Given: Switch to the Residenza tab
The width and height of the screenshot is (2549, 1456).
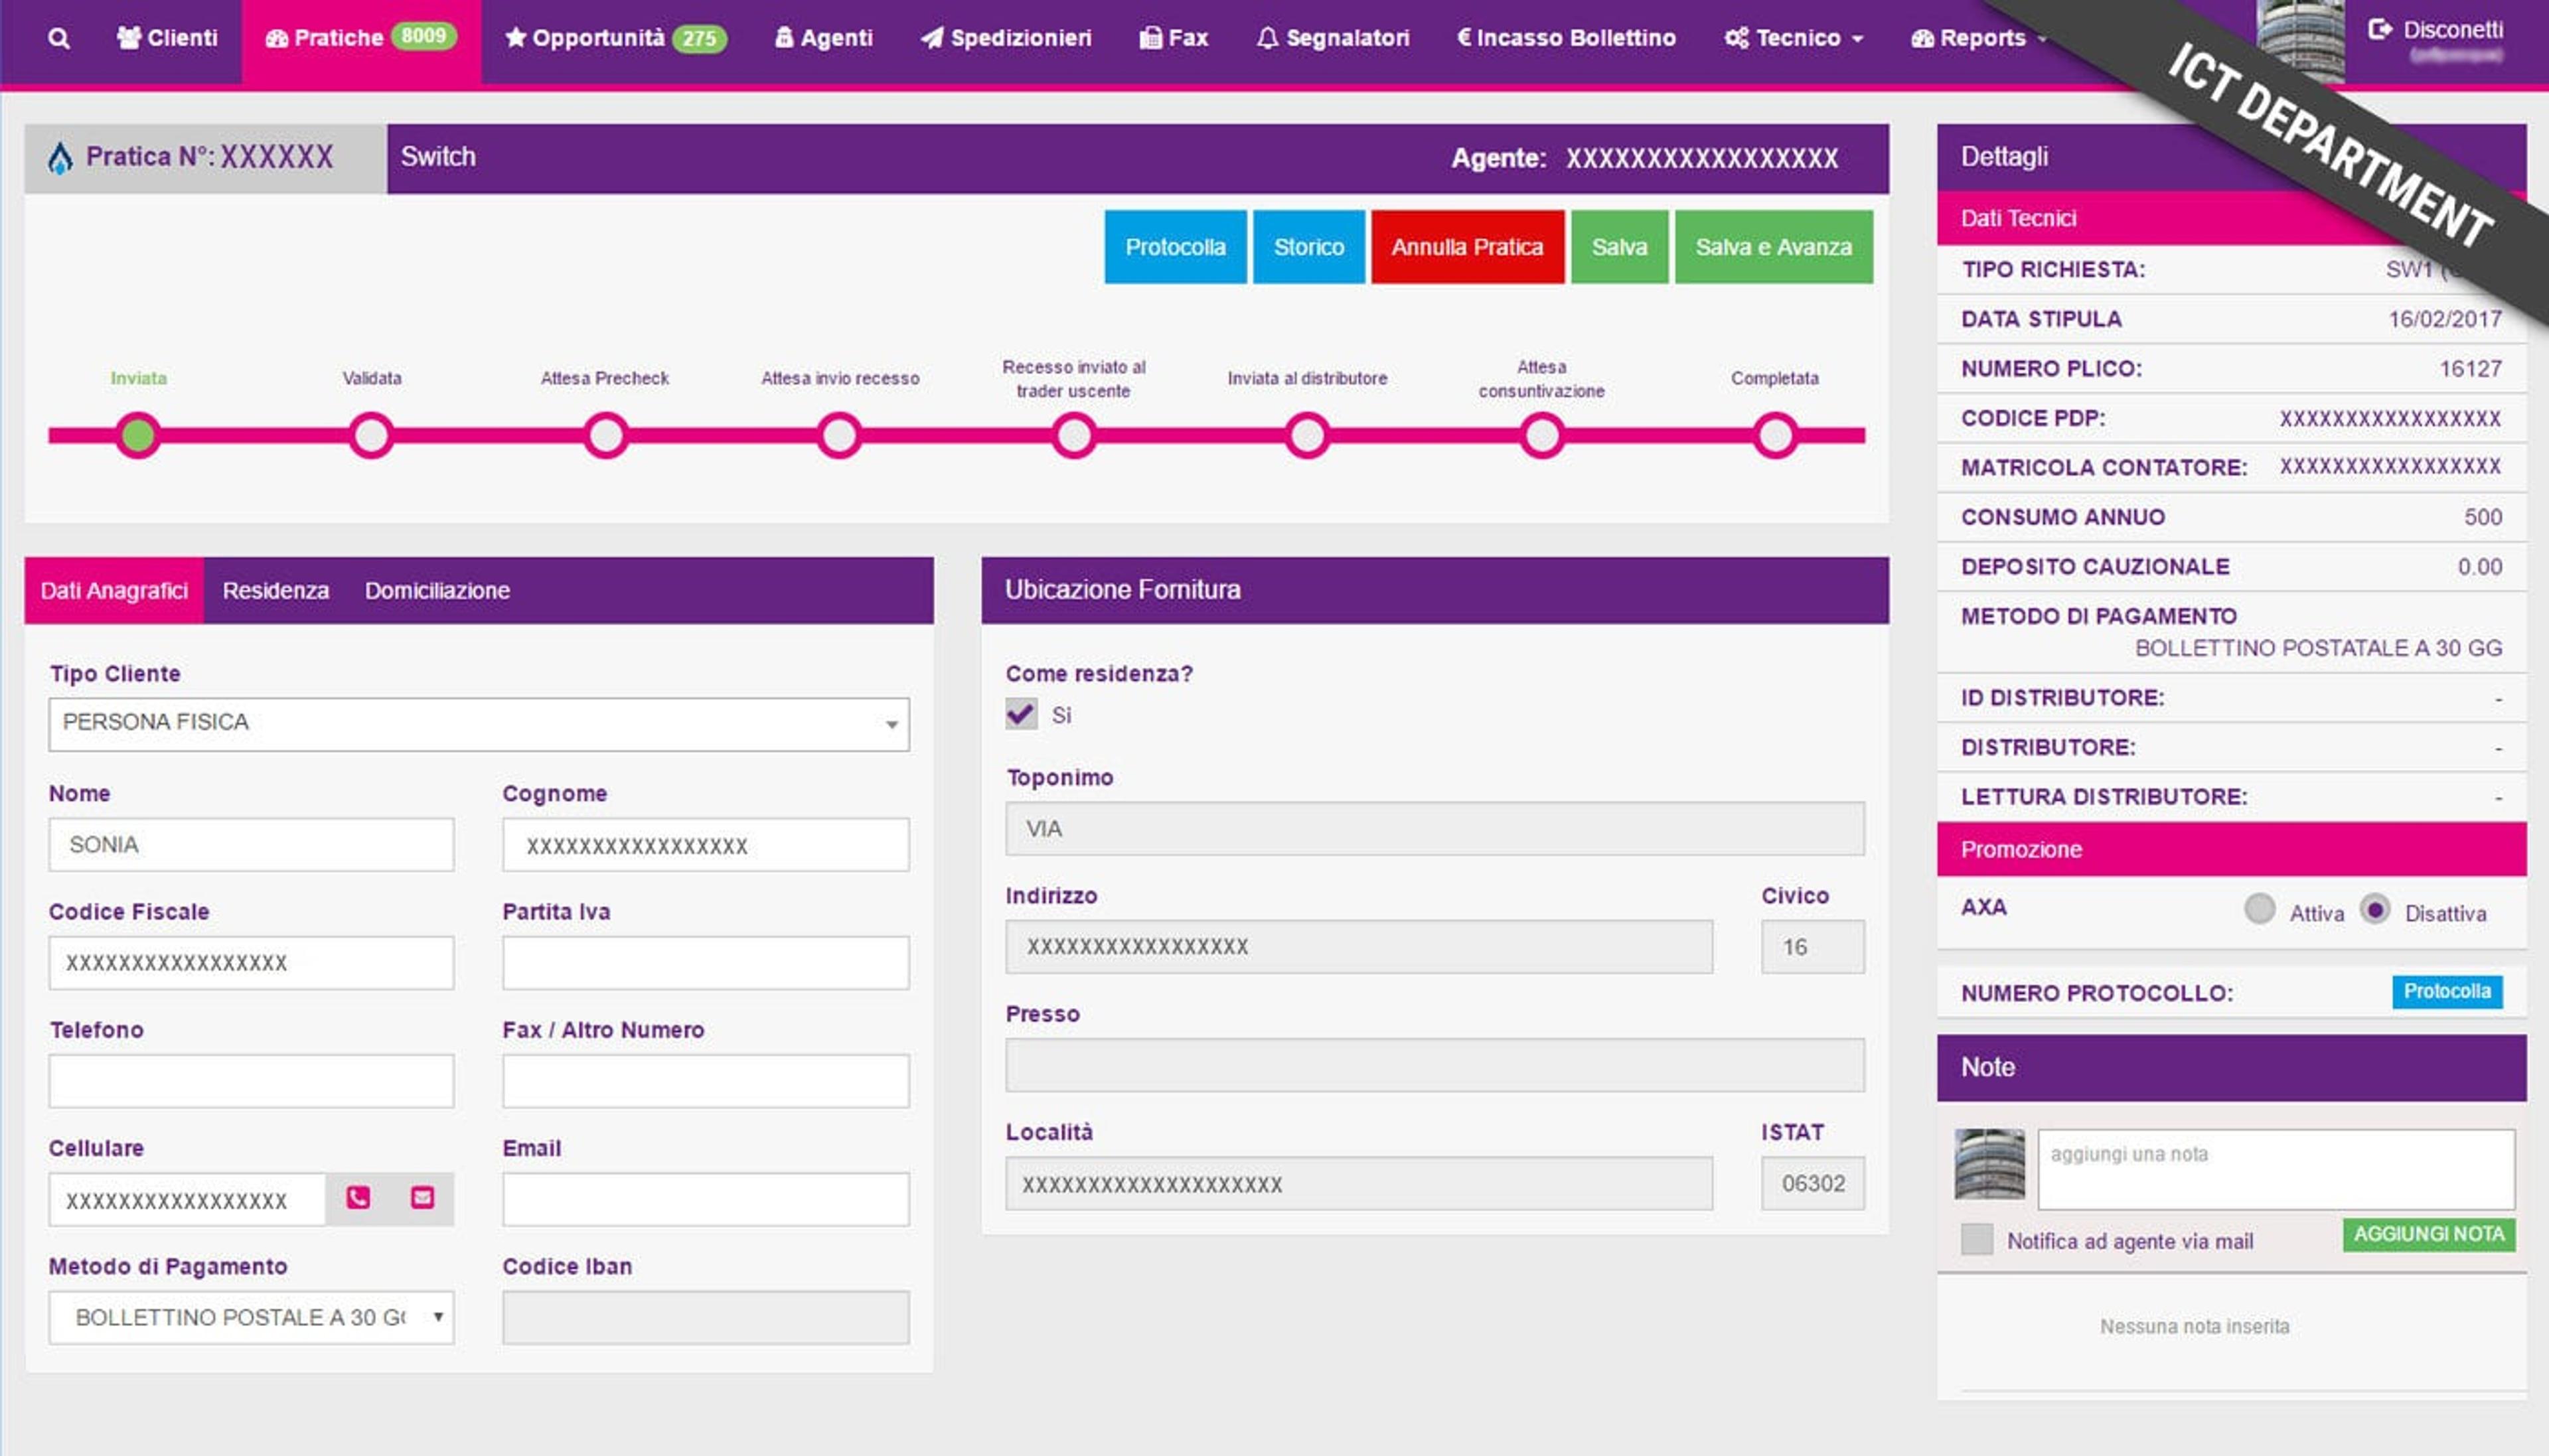Looking at the screenshot, I should click(276, 590).
